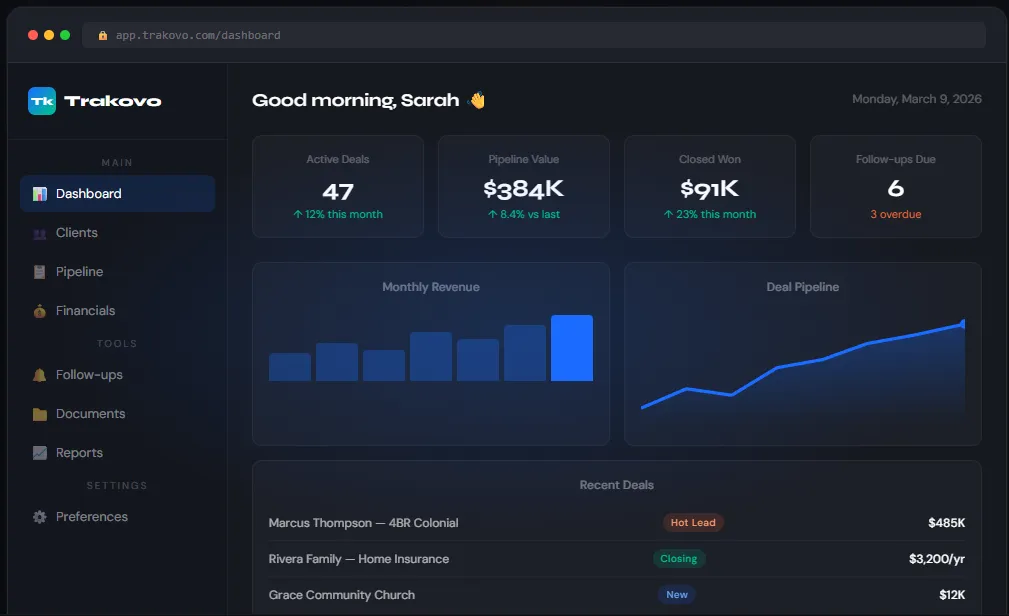Open Preferences settings
Screen dimensions: 1009x616
point(117,517)
